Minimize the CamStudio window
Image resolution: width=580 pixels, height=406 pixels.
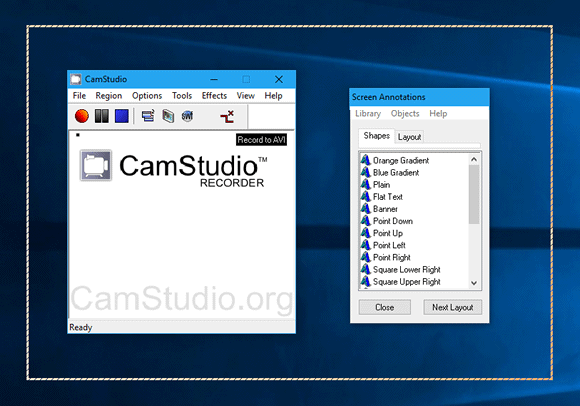214,79
